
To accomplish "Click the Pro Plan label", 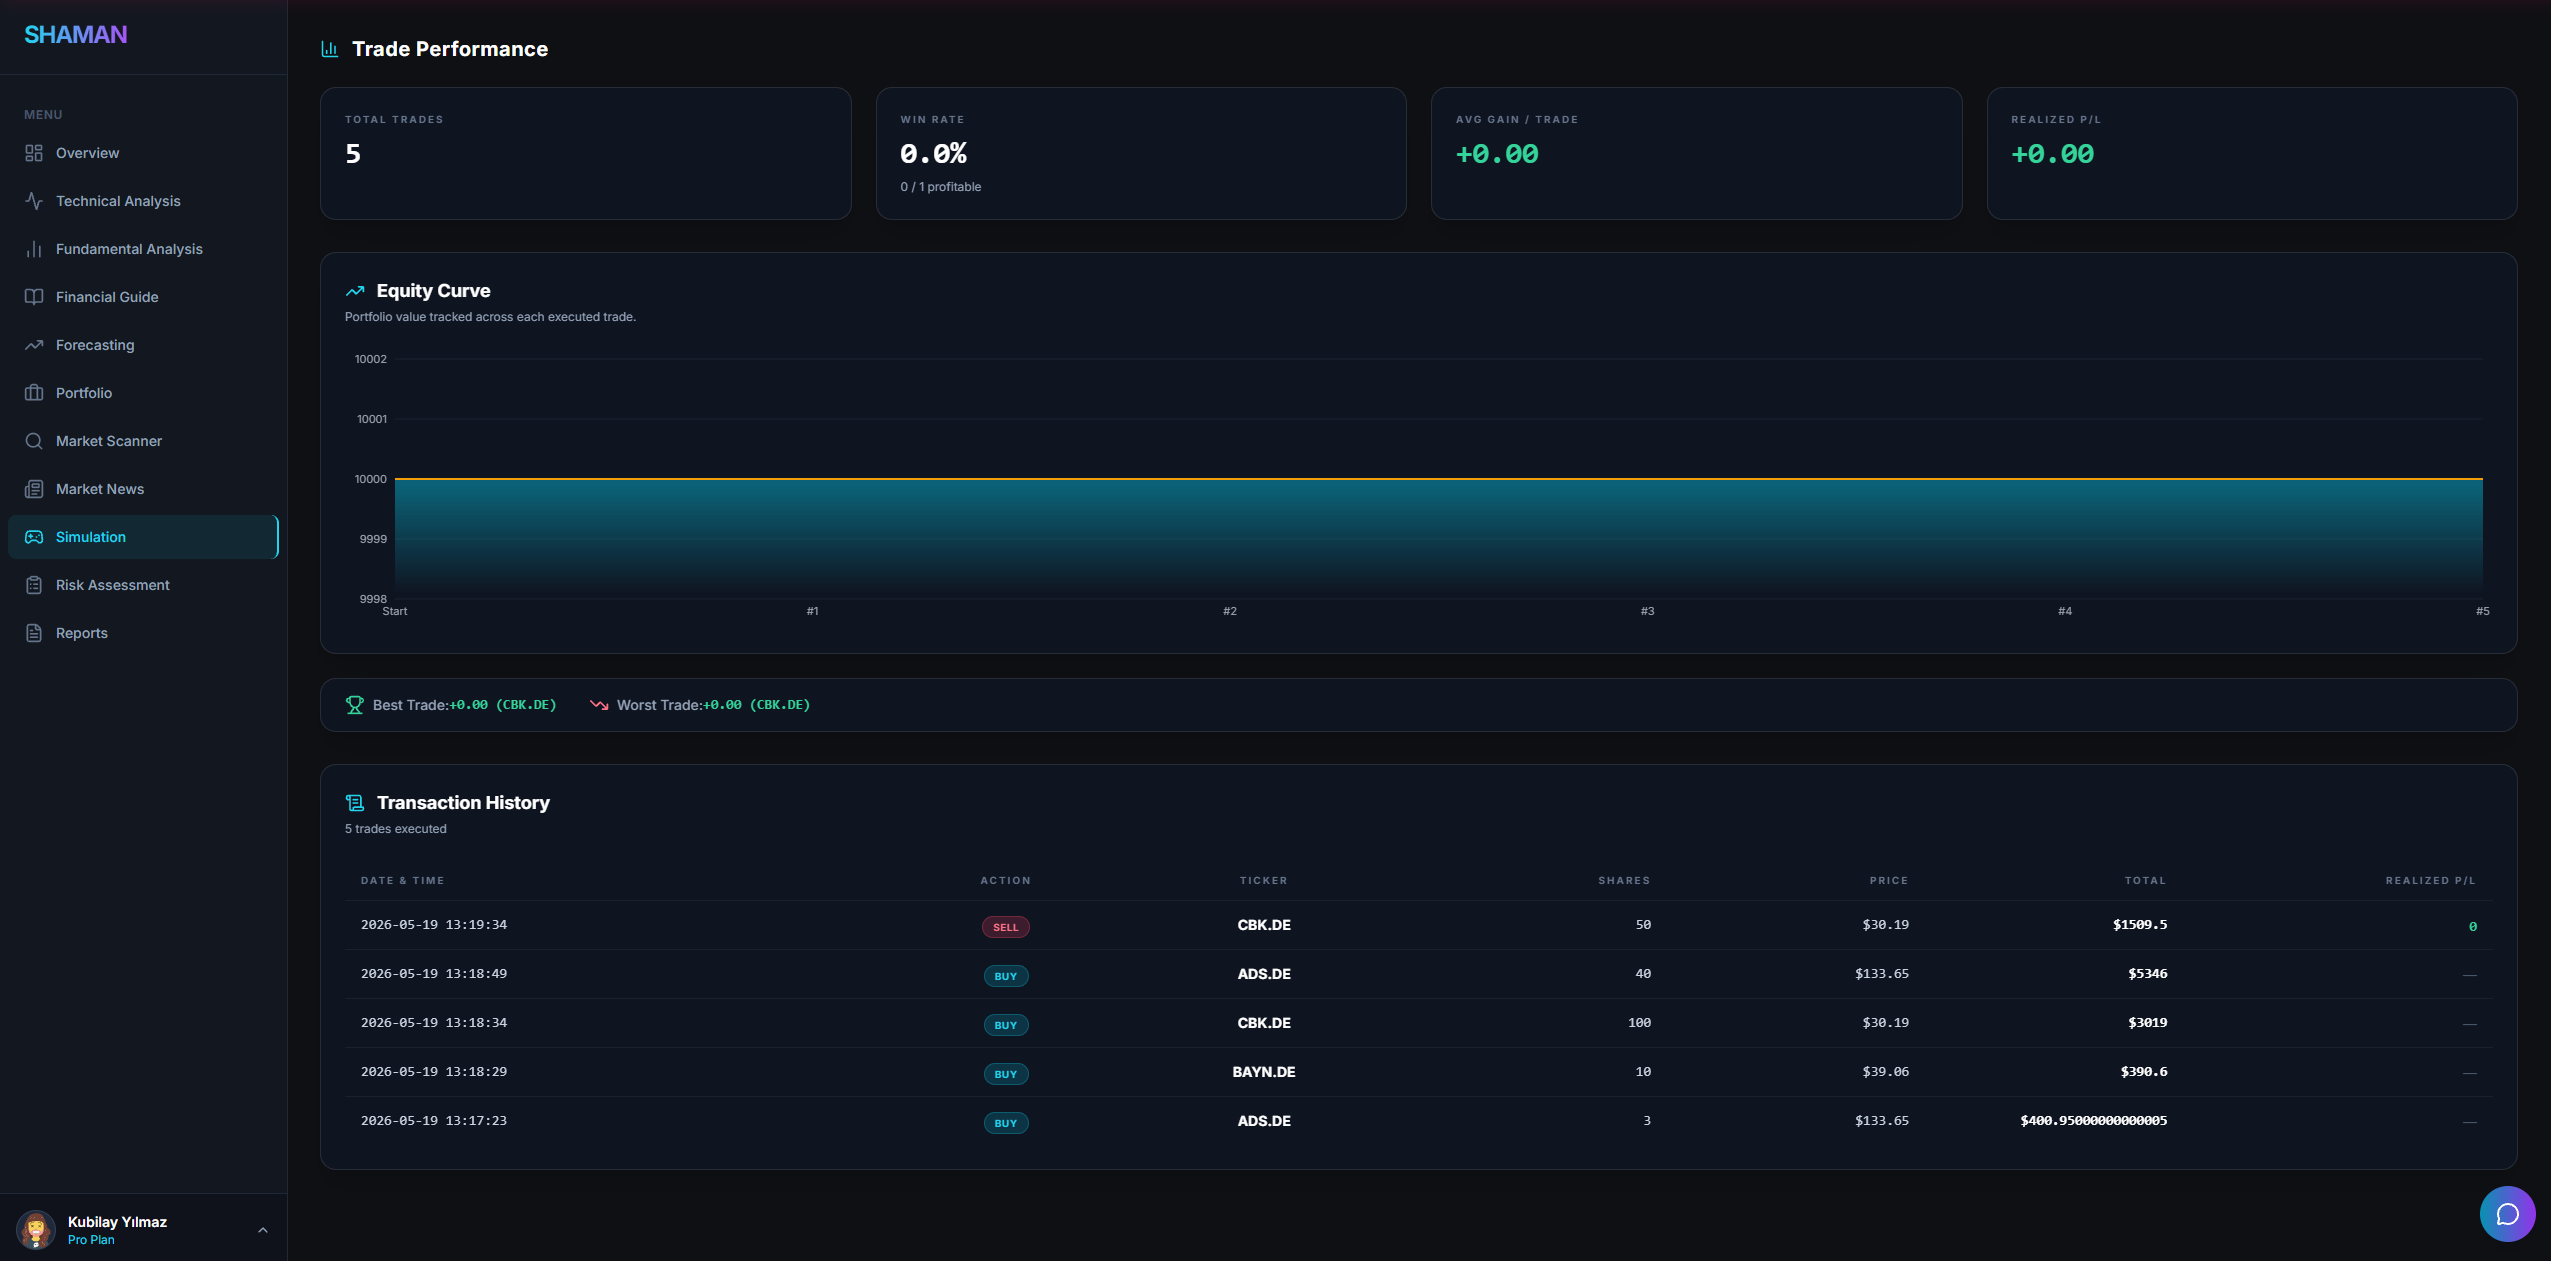I will coord(91,1240).
